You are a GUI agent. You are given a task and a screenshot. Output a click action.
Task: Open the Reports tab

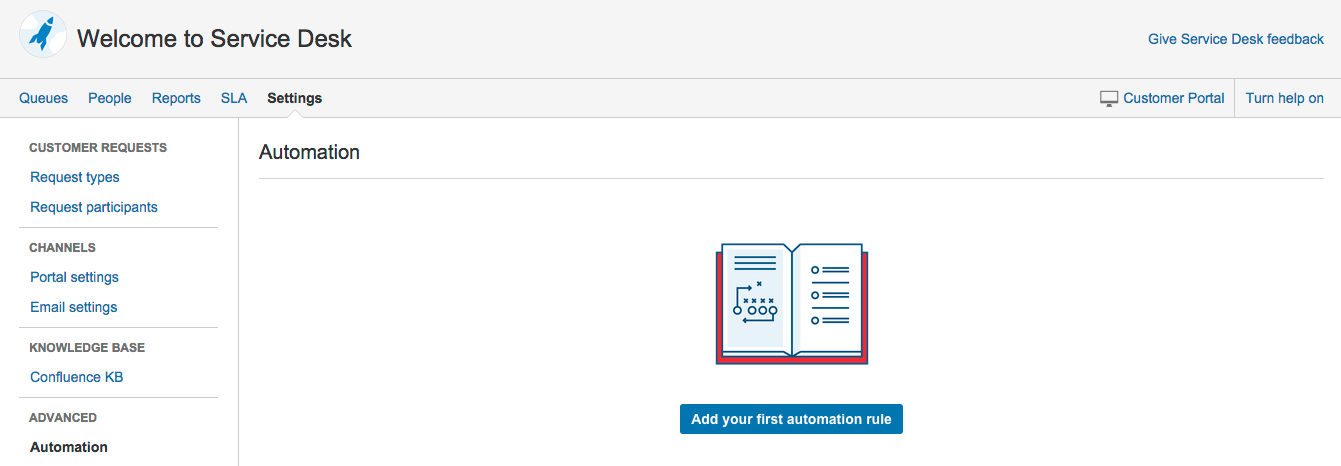pyautogui.click(x=176, y=98)
